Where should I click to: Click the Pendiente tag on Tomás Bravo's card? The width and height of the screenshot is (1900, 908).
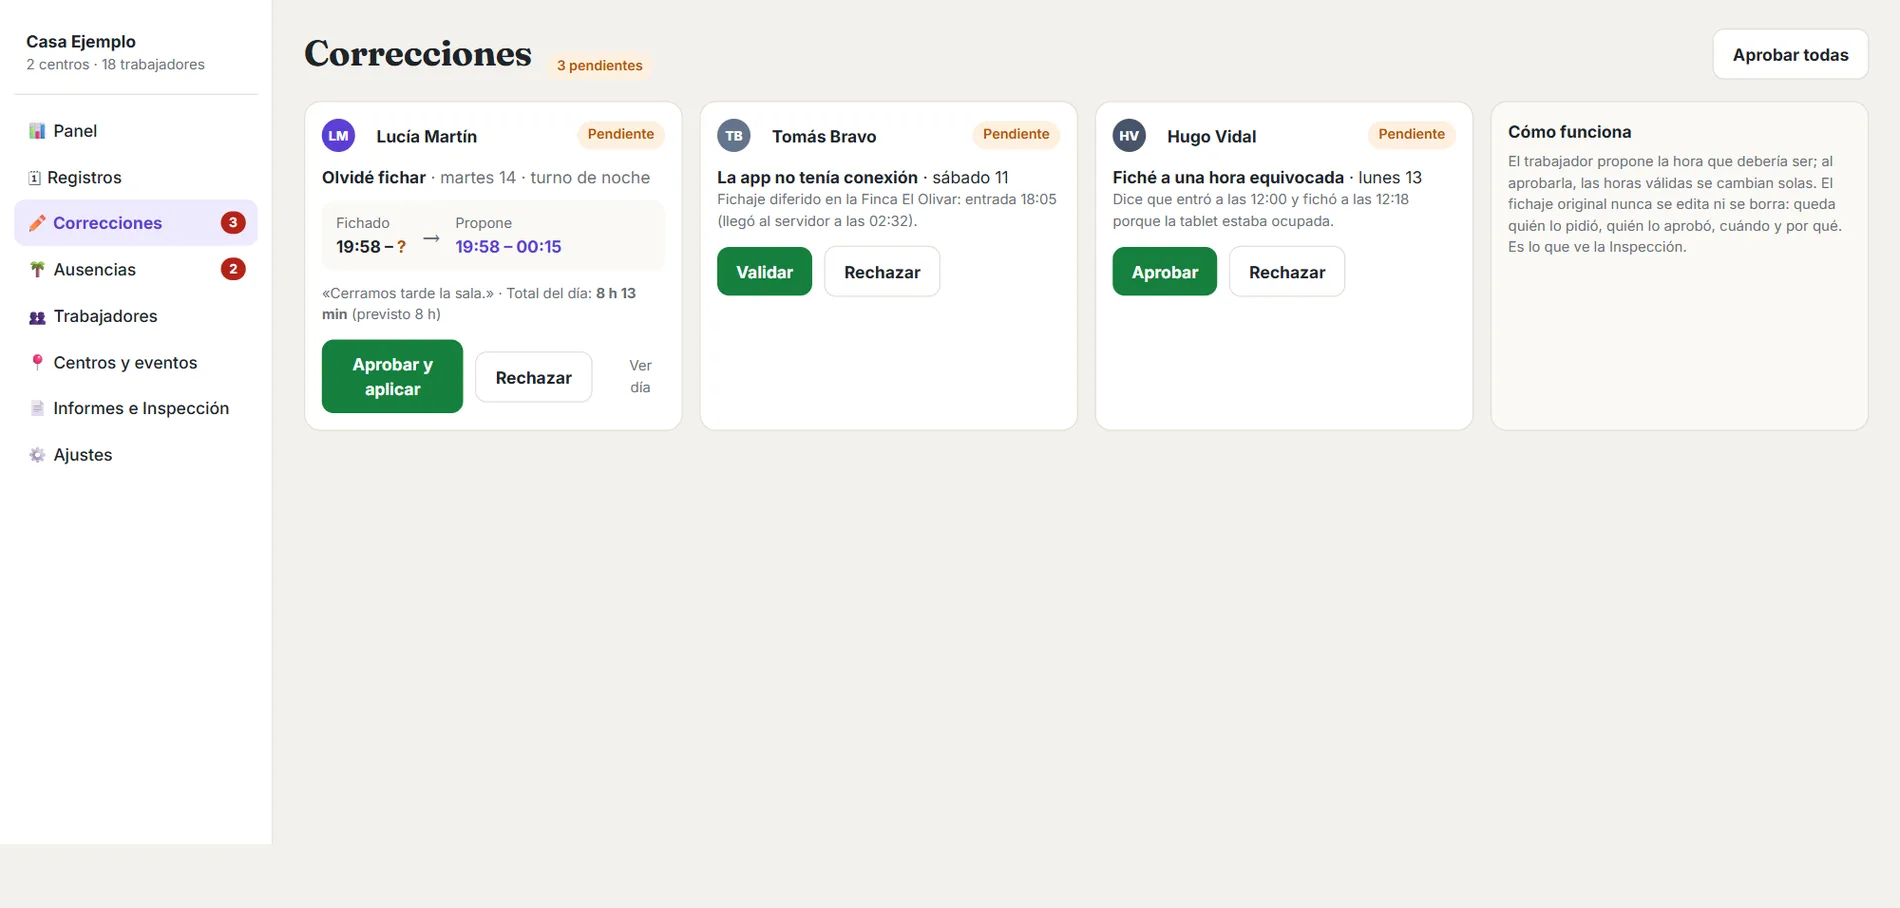[x=1016, y=134]
